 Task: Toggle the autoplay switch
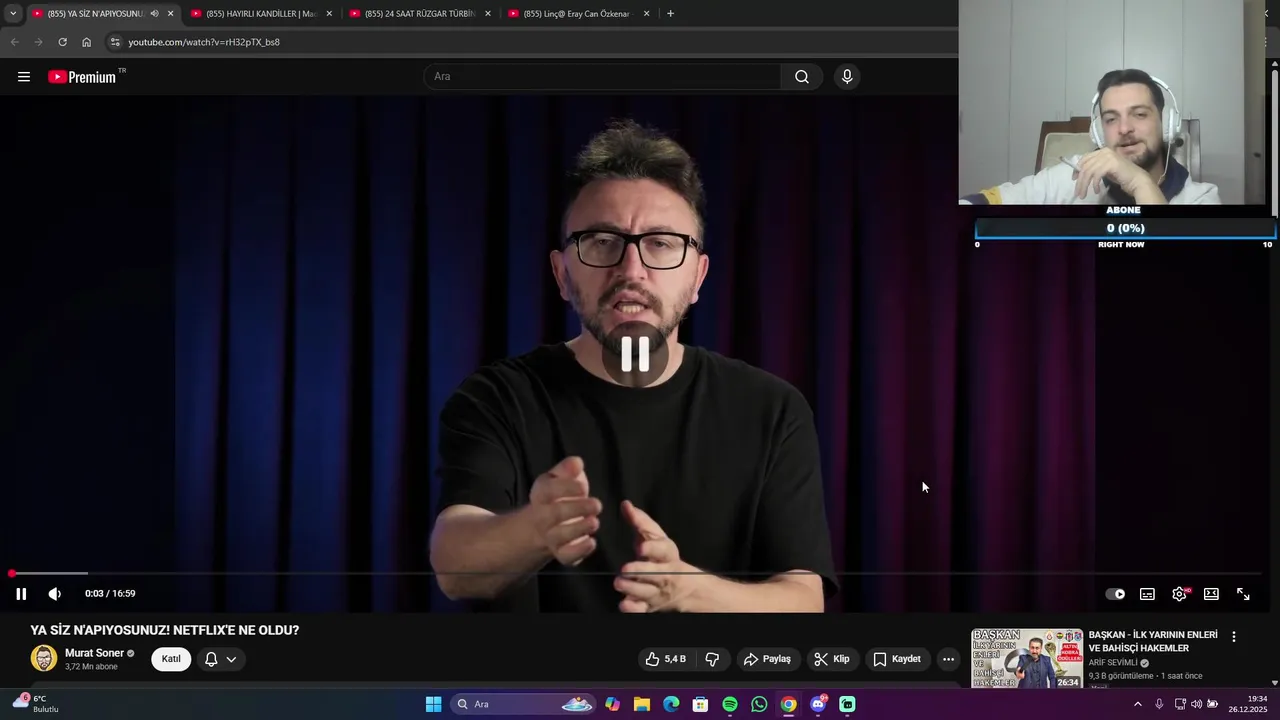(1115, 594)
